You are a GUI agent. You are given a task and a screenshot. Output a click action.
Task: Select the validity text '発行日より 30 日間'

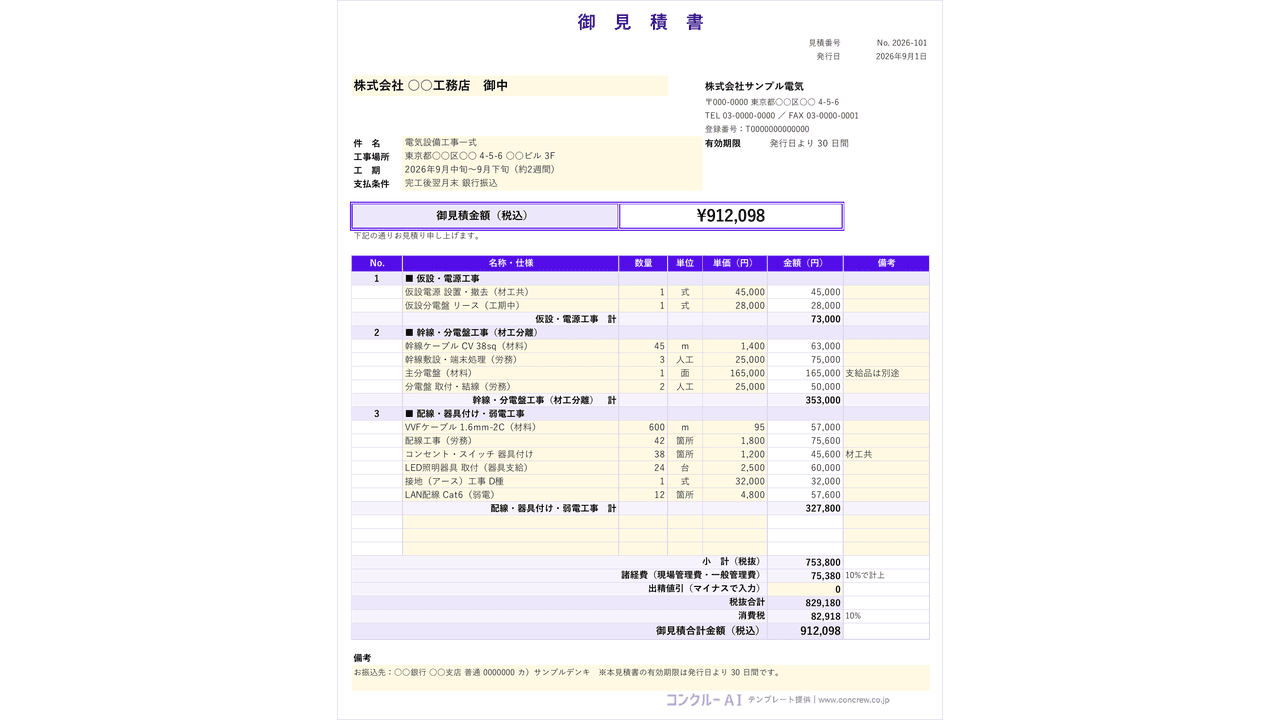809,143
